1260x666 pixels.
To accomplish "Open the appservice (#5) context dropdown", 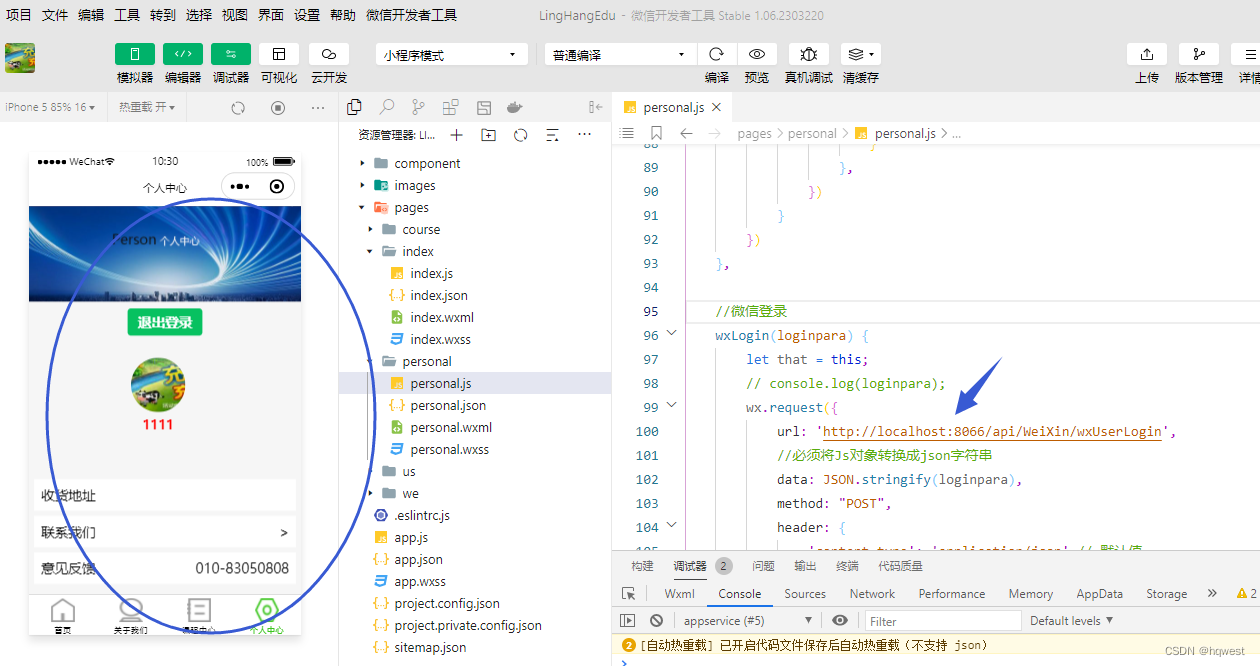I will pos(748,620).
